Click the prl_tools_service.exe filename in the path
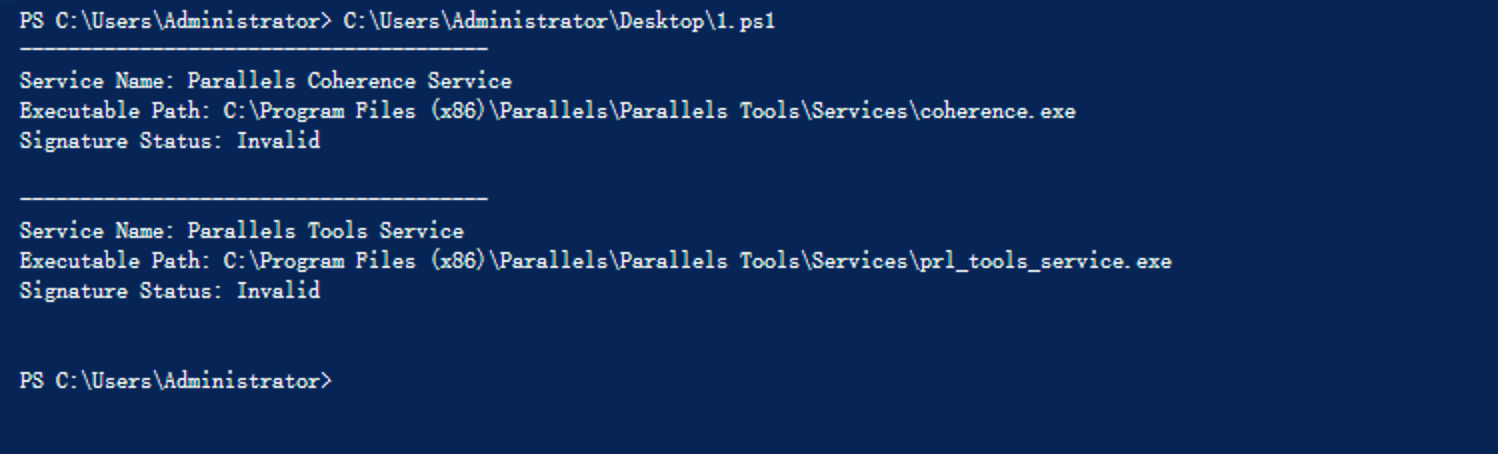Viewport: 1498px width, 454px height. click(1045, 261)
